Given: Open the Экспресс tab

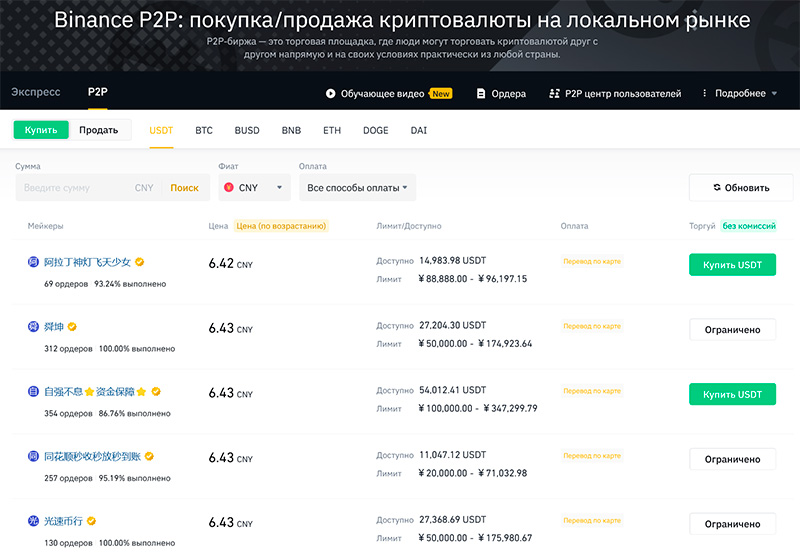Looking at the screenshot, I should (x=36, y=92).
